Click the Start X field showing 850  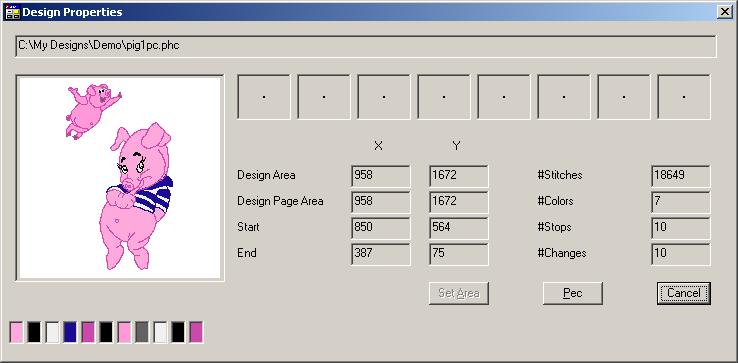tap(380, 227)
